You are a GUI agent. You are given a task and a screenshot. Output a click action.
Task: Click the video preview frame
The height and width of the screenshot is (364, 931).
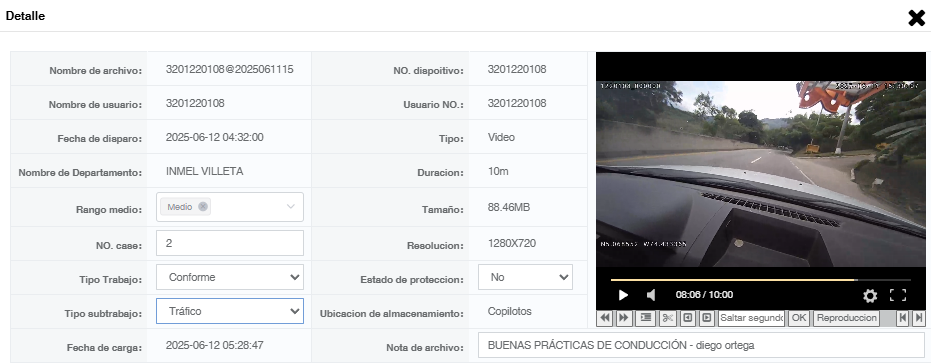[761, 173]
